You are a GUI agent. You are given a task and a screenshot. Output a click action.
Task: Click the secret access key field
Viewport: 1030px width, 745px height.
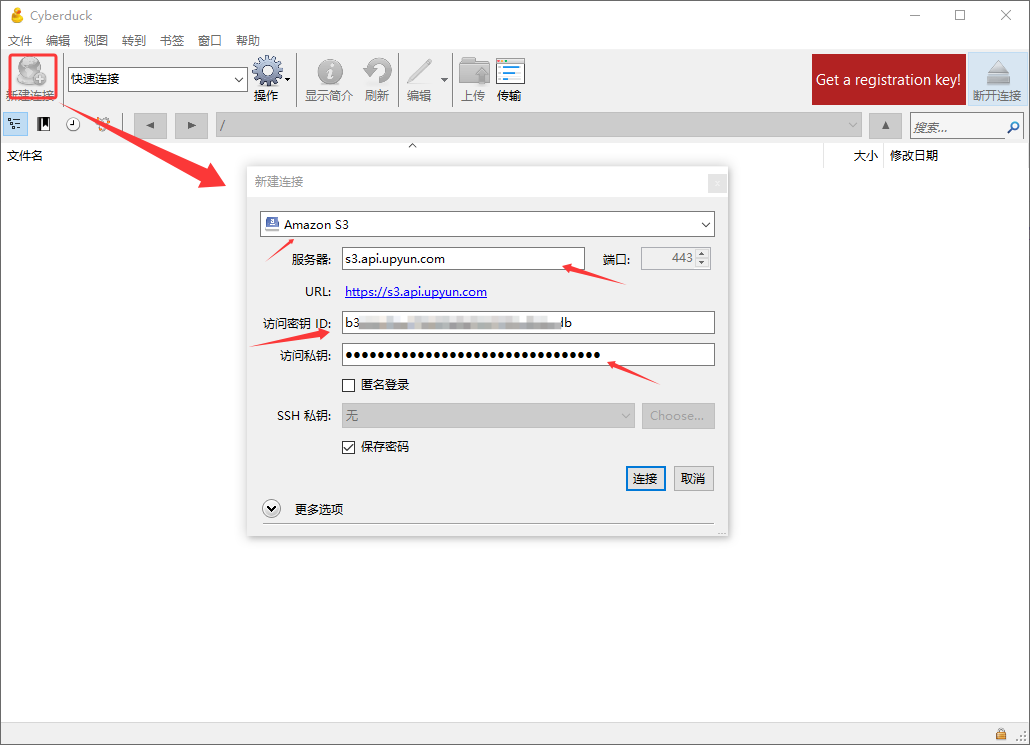(x=528, y=355)
